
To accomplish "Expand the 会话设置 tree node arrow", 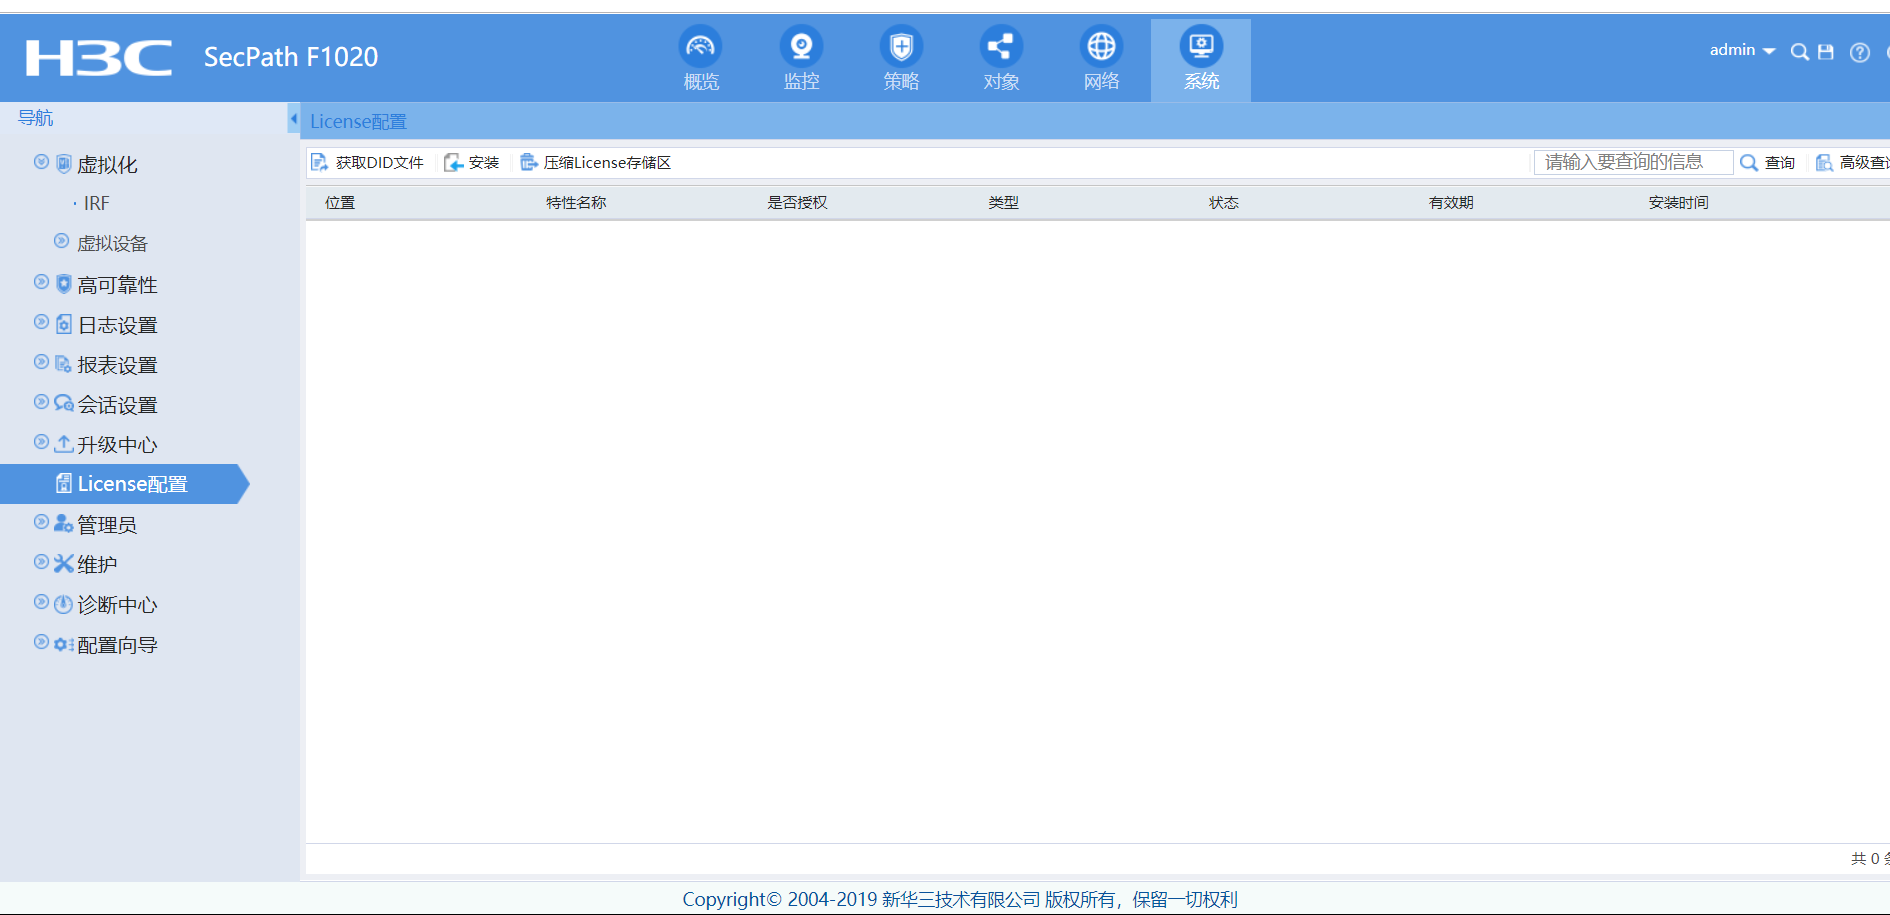I will point(41,402).
